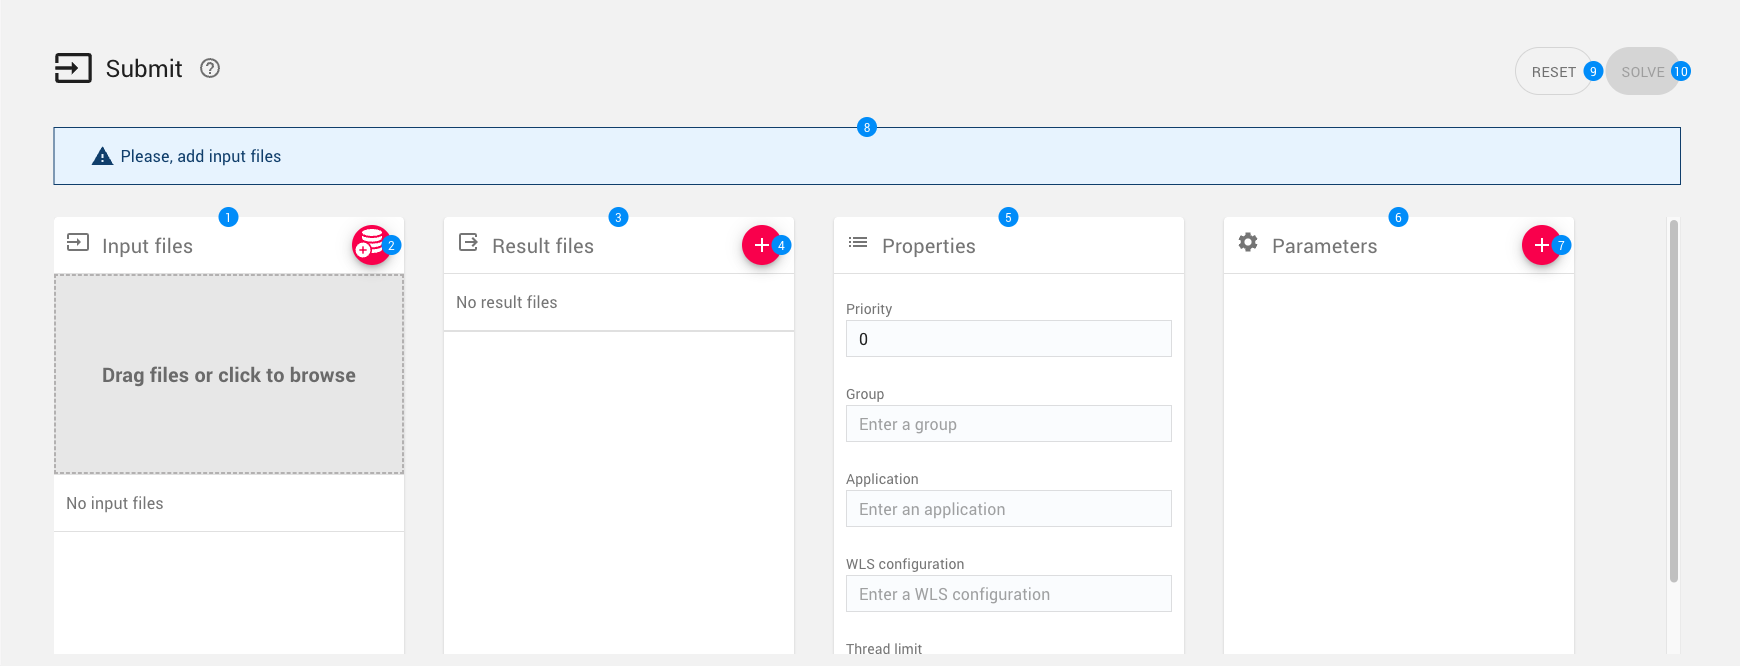Click the Application input field
The height and width of the screenshot is (666, 1740).
pyautogui.click(x=1008, y=509)
